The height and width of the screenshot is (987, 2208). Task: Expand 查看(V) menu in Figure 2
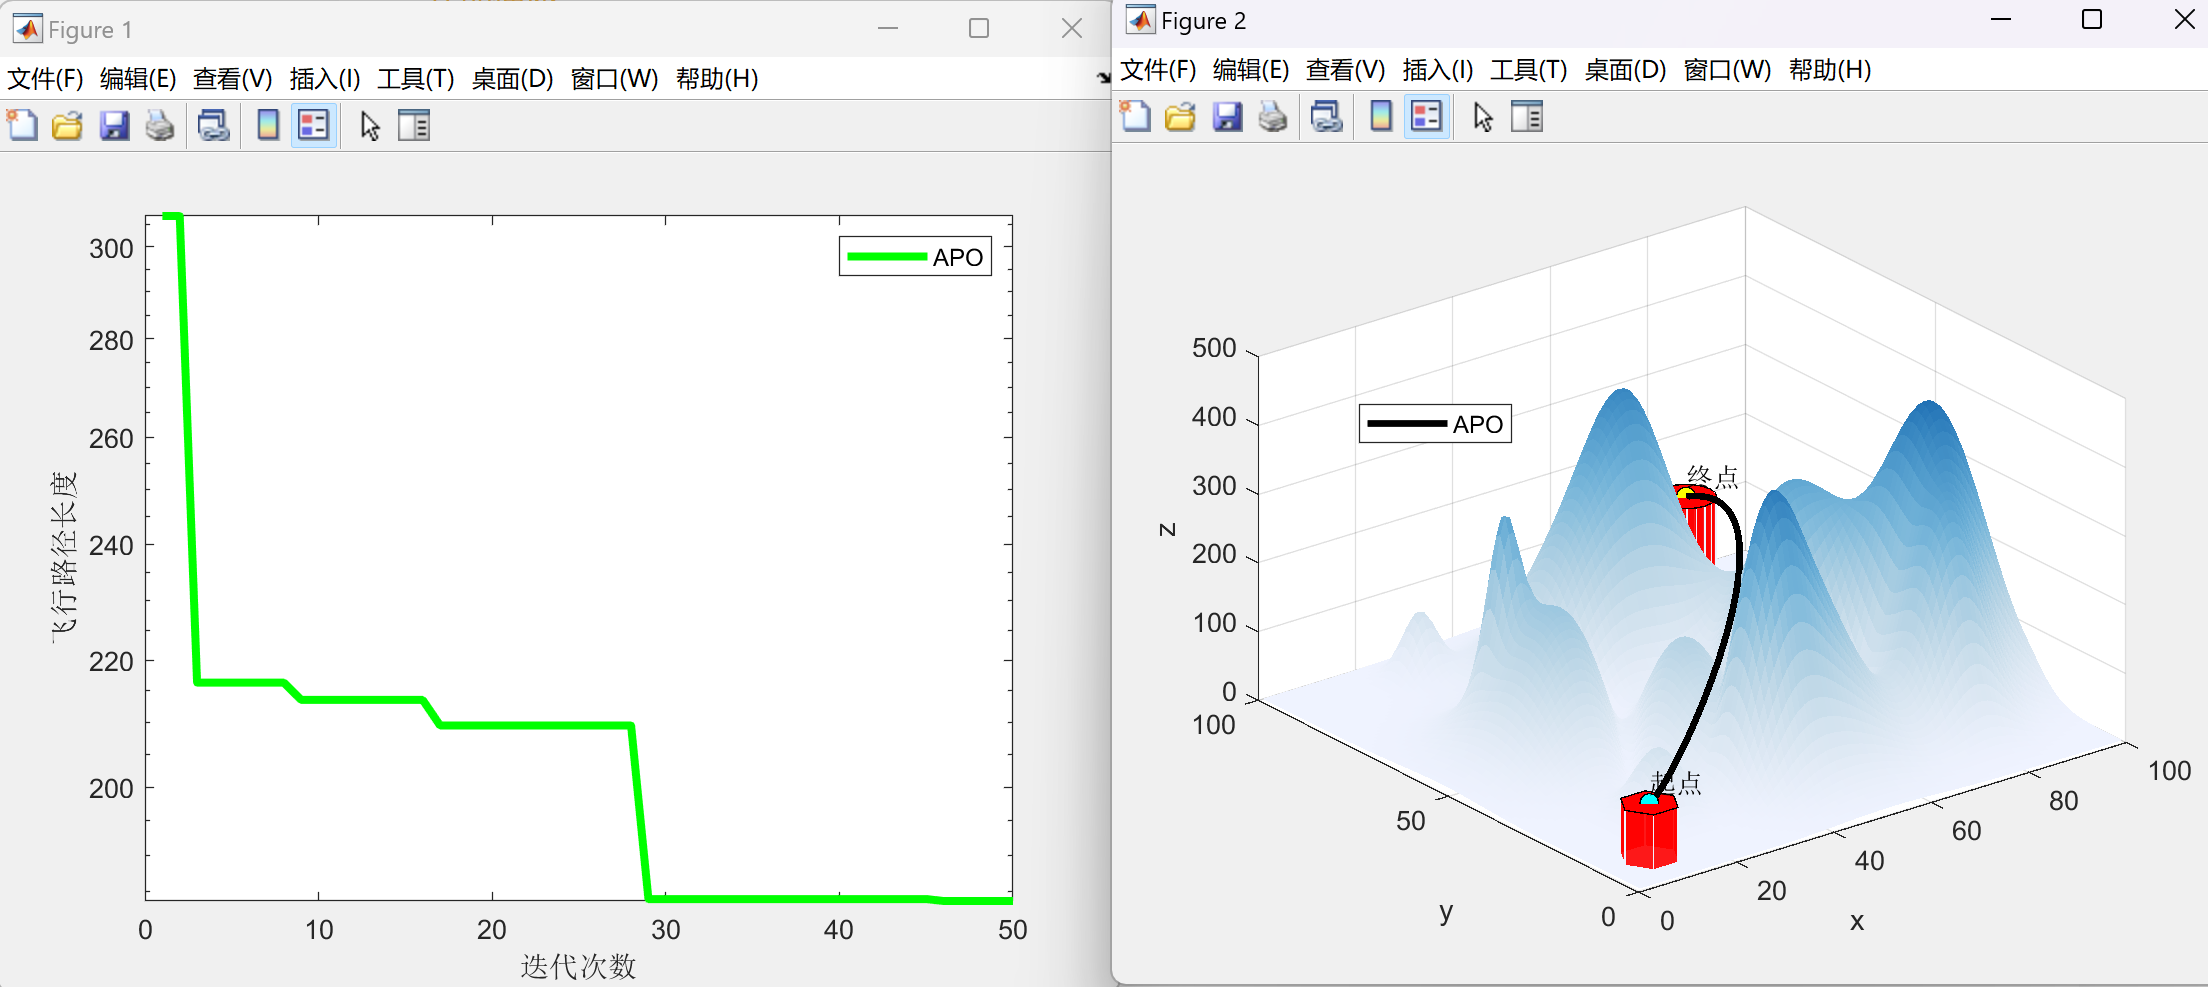point(1345,70)
